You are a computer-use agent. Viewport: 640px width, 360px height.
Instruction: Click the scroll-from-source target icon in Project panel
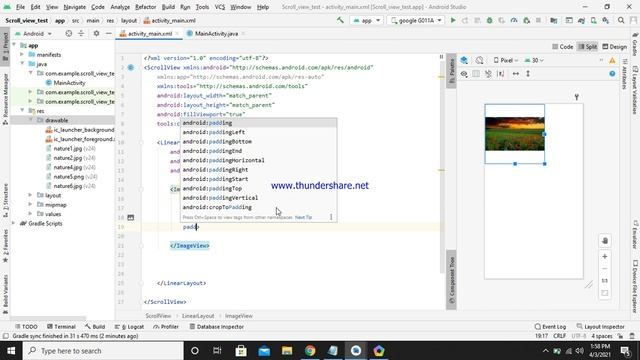(x=69, y=33)
